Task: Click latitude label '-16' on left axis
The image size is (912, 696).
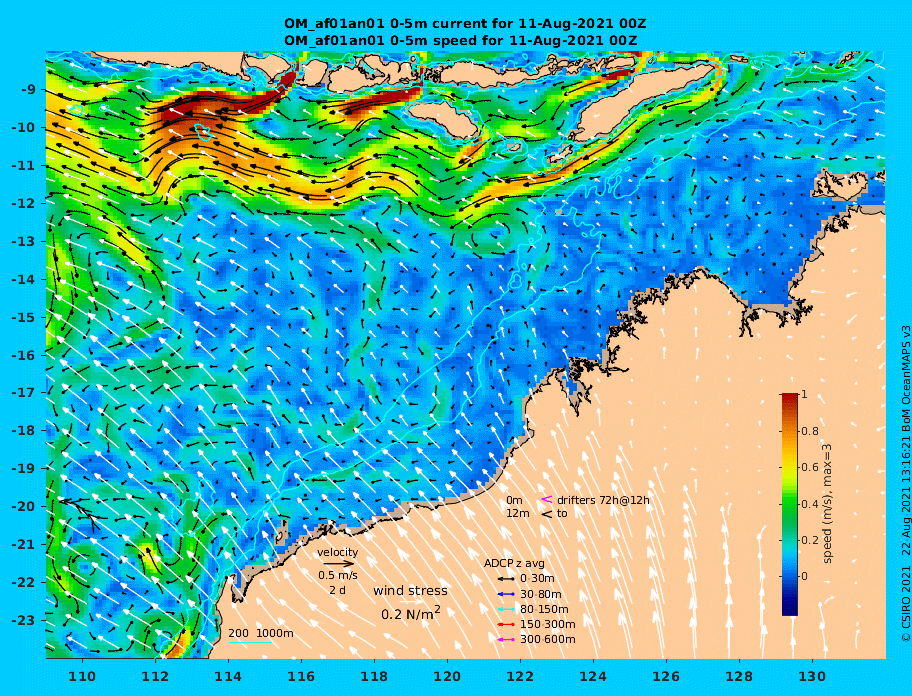Action: click(24, 355)
